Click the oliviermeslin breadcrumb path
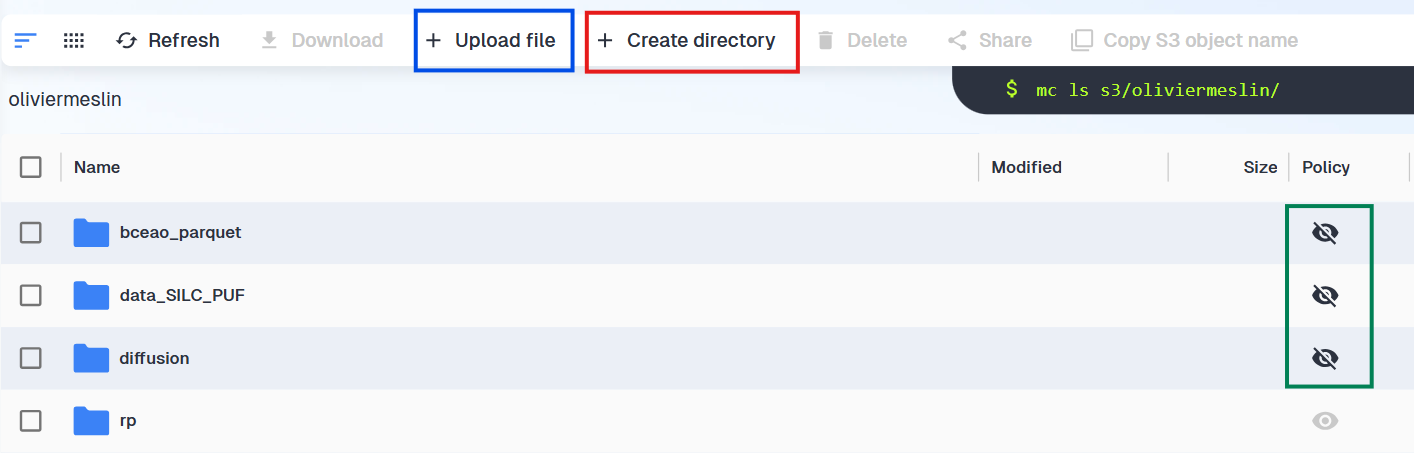The height and width of the screenshot is (453, 1414). tap(65, 100)
